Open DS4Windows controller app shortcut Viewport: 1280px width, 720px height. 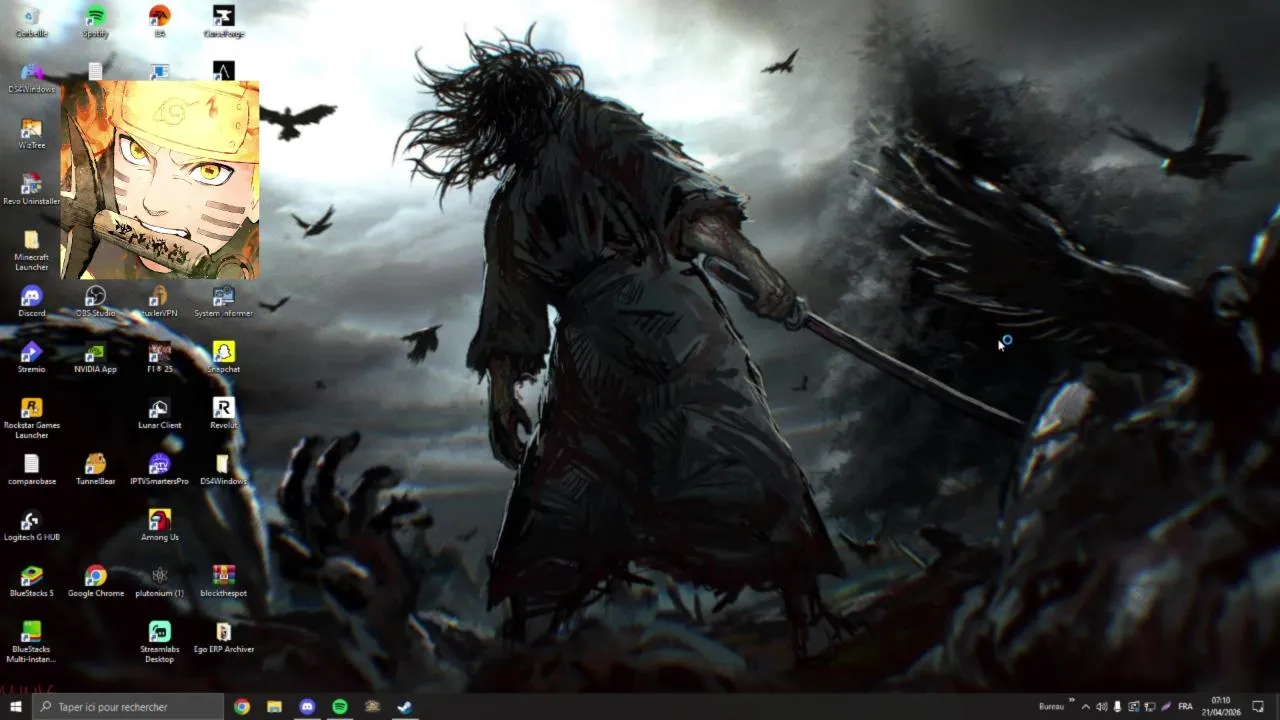[31, 78]
